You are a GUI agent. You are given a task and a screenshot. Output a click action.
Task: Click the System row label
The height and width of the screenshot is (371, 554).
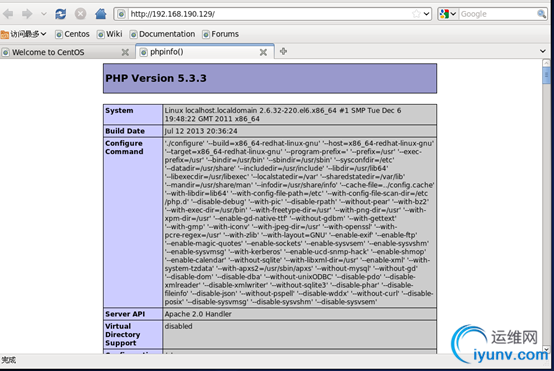(x=119, y=111)
